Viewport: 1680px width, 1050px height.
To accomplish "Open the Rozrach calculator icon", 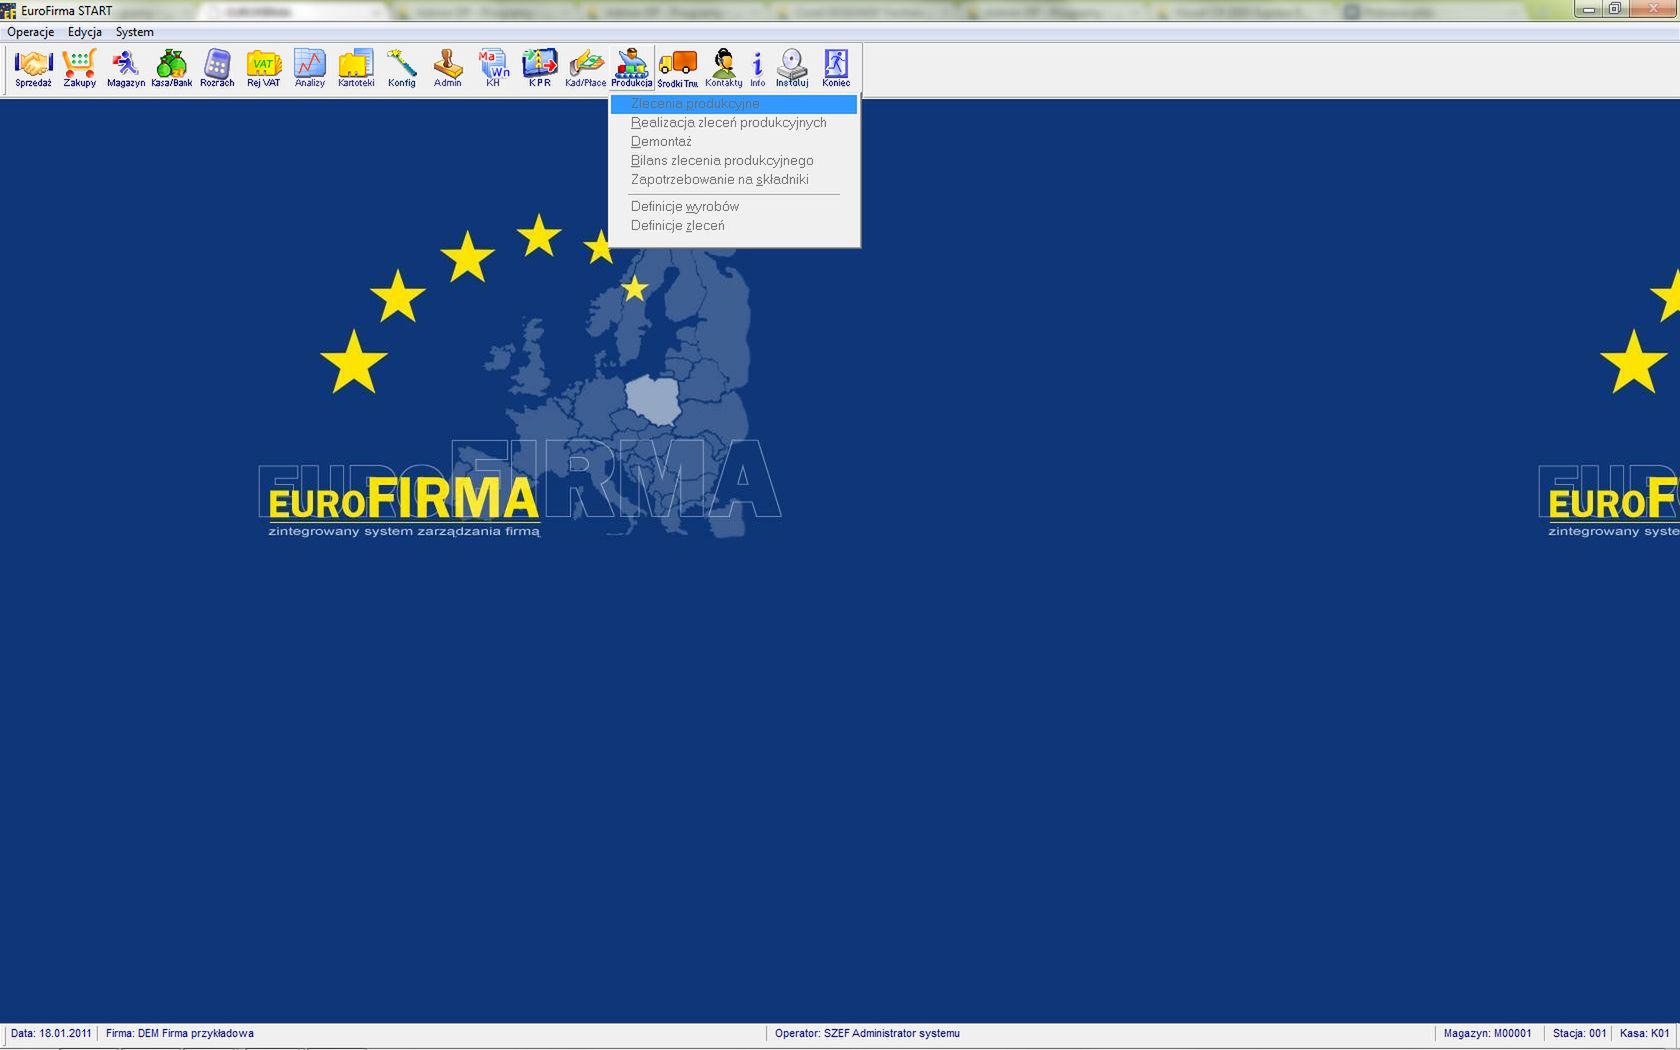I will (217, 68).
